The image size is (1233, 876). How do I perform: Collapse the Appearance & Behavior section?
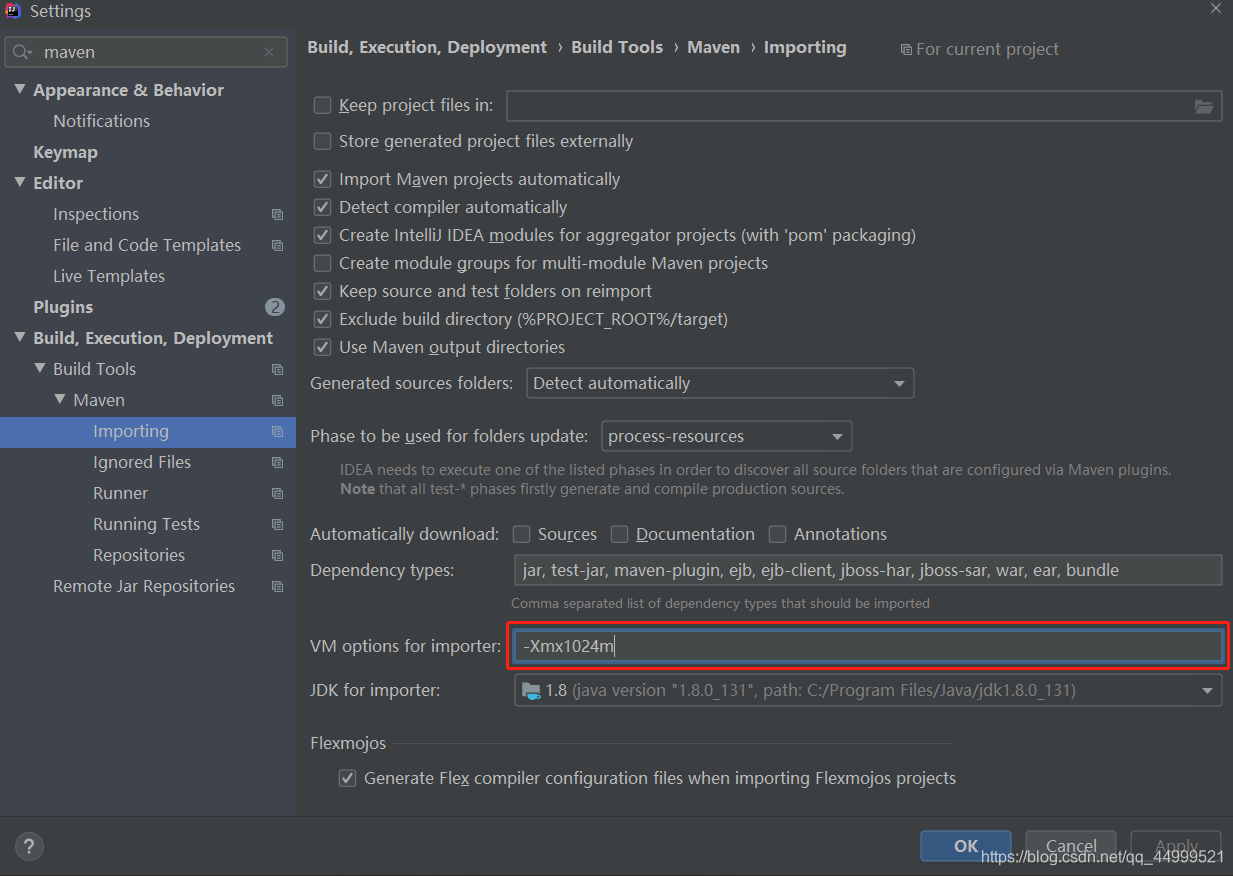[20, 90]
